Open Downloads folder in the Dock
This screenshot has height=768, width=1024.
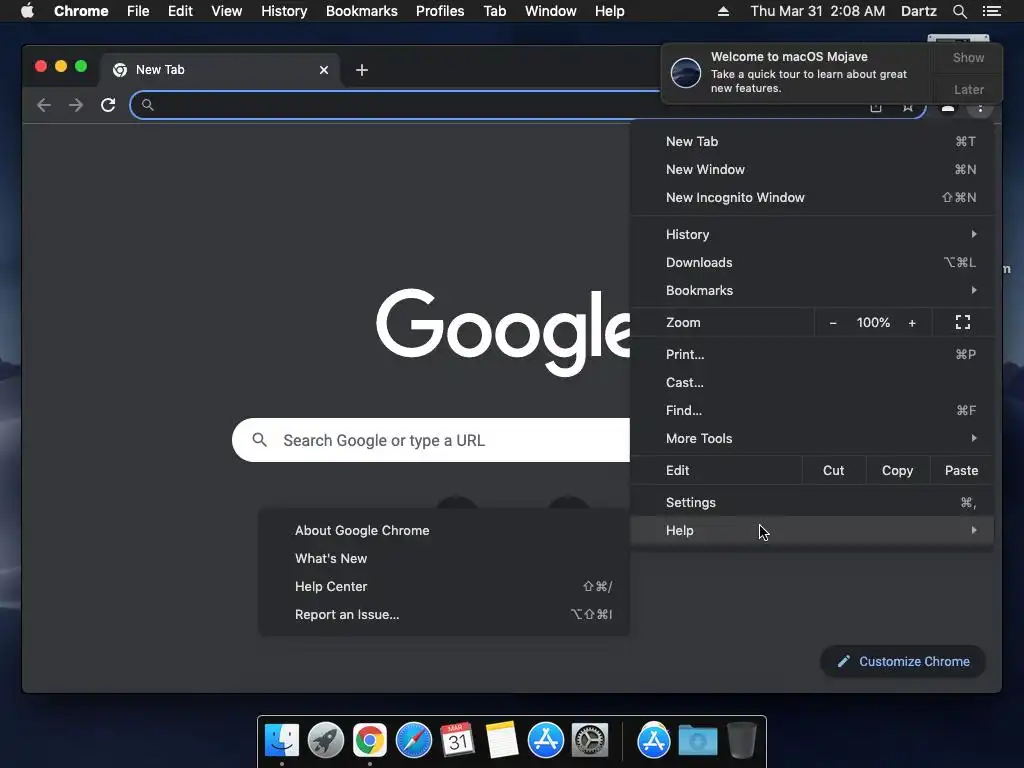click(x=697, y=741)
